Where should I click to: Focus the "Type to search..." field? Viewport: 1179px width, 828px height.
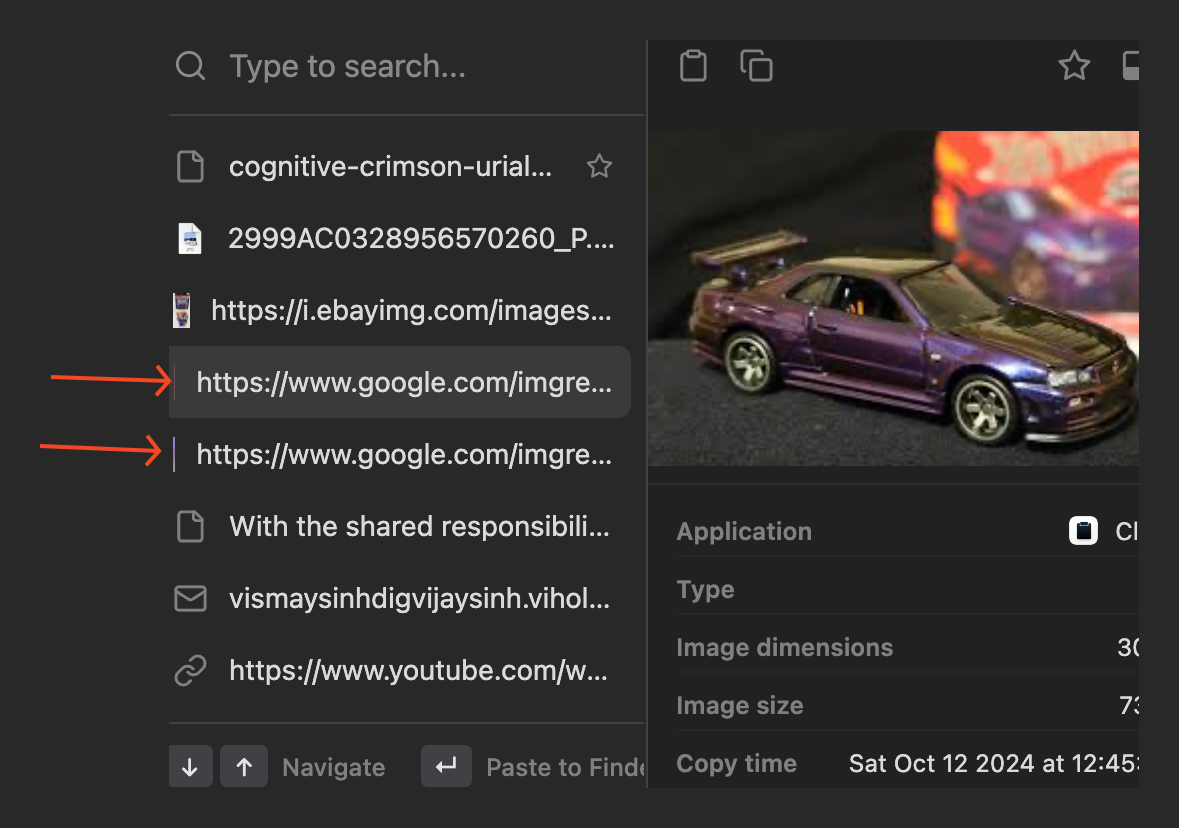coord(420,67)
